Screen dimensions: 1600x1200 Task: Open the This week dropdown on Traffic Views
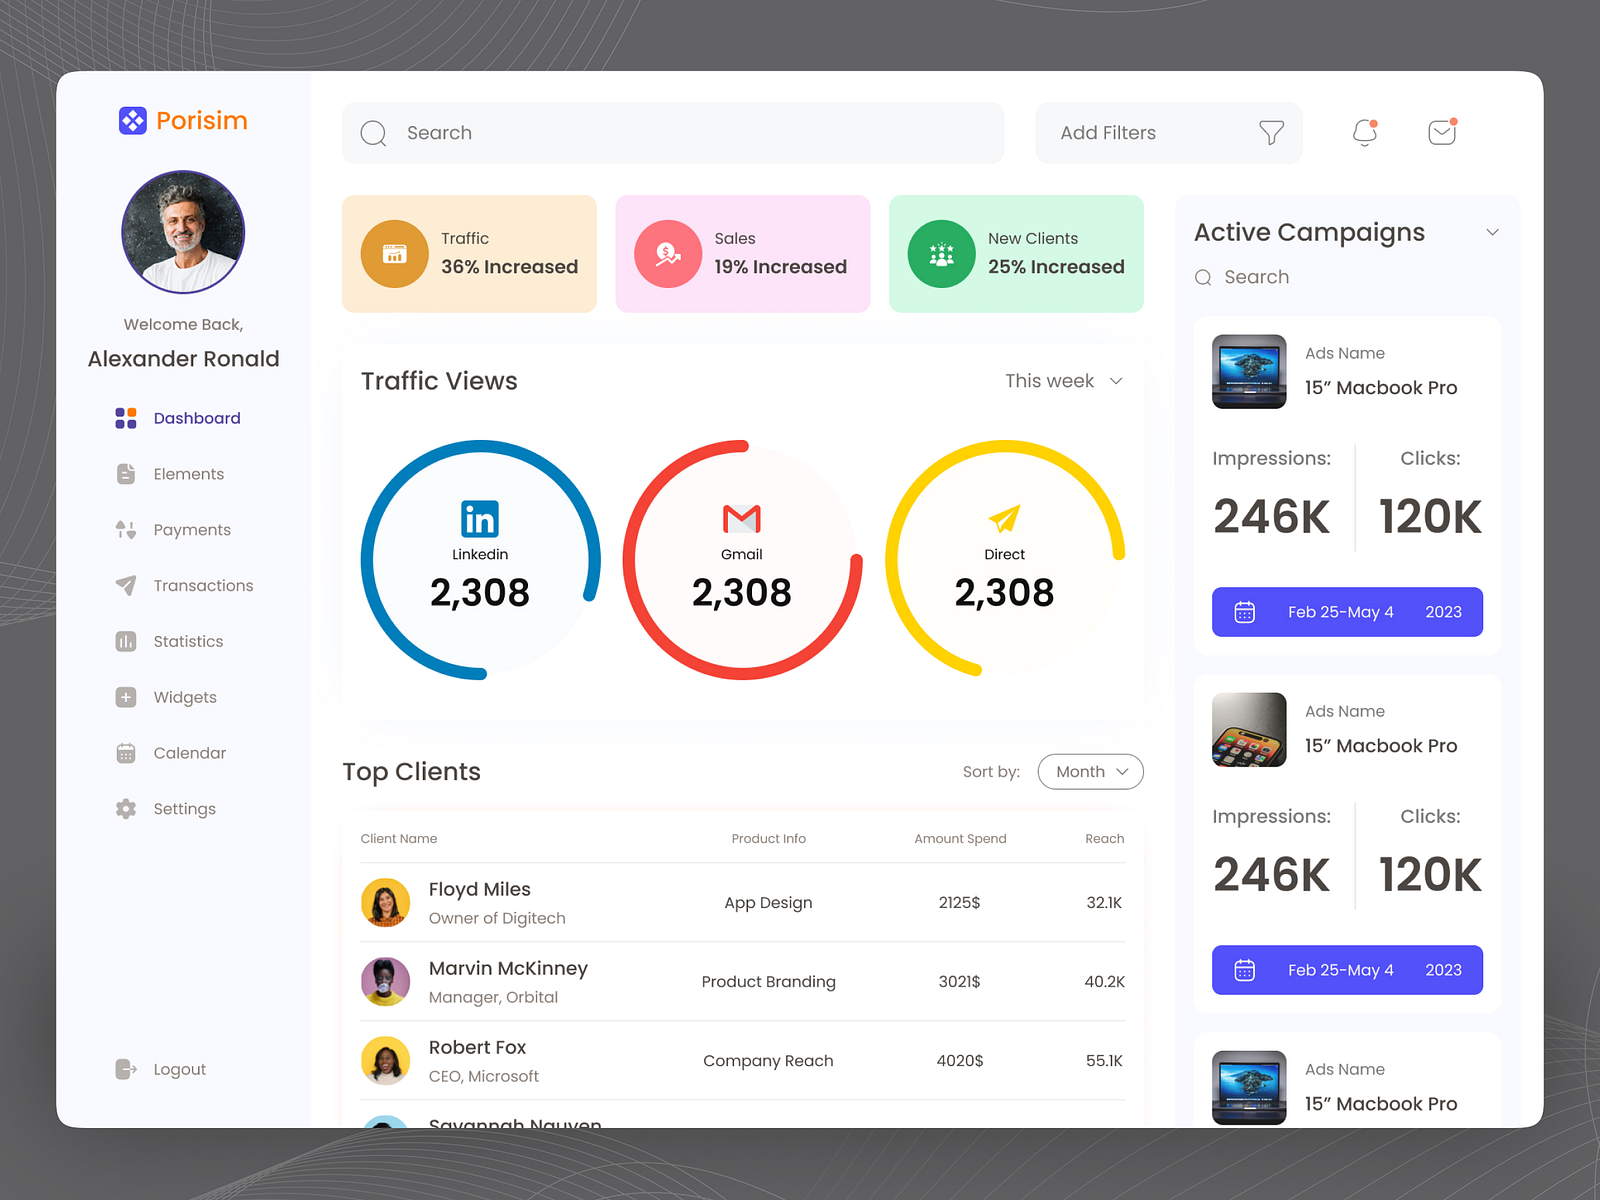tap(1063, 381)
